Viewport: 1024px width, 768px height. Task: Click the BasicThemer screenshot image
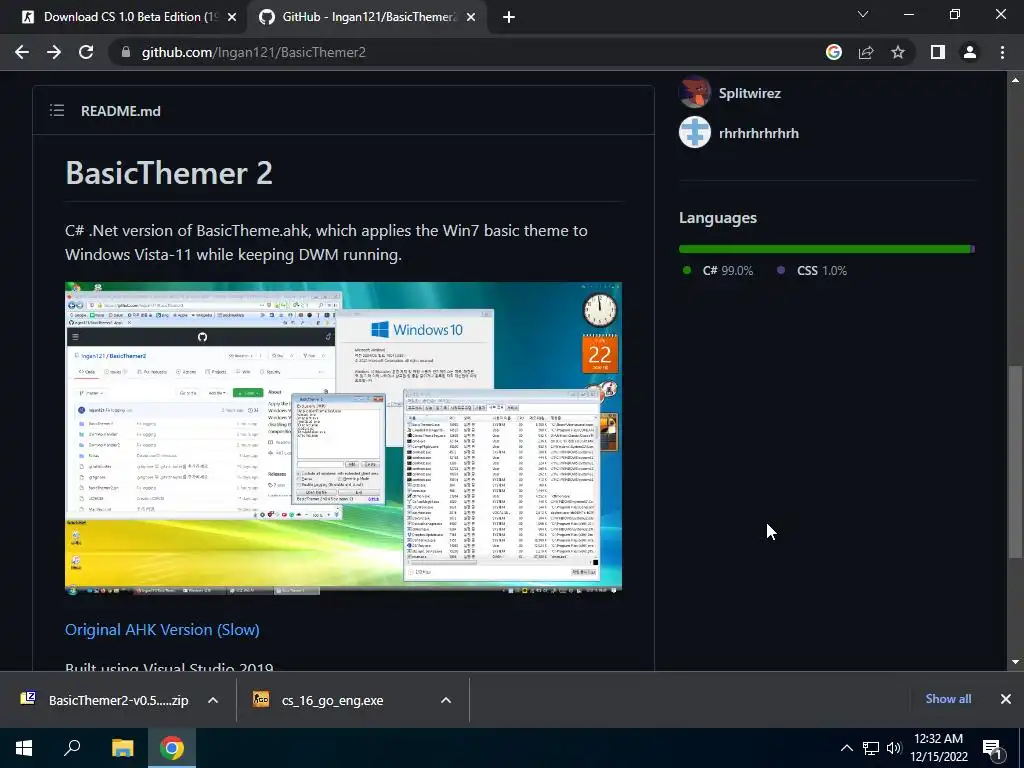pos(344,438)
